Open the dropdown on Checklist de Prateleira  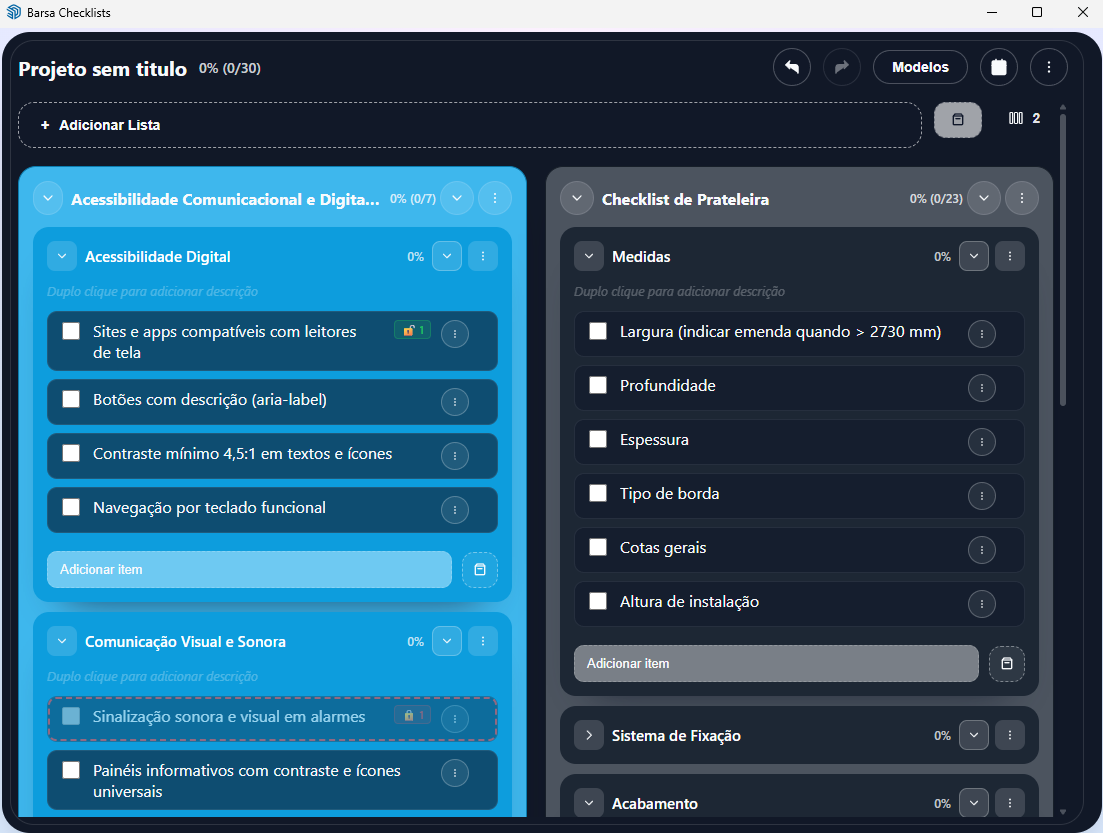[x=983, y=198]
